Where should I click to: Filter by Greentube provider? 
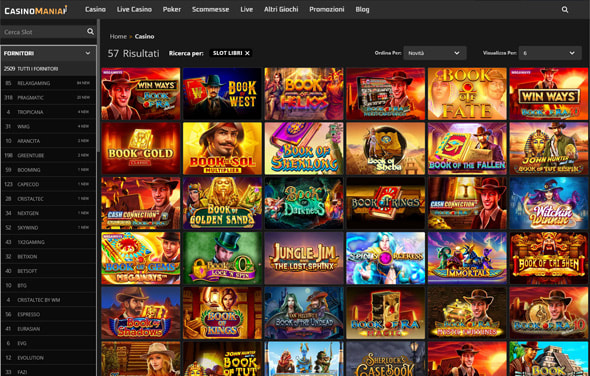(x=48, y=155)
